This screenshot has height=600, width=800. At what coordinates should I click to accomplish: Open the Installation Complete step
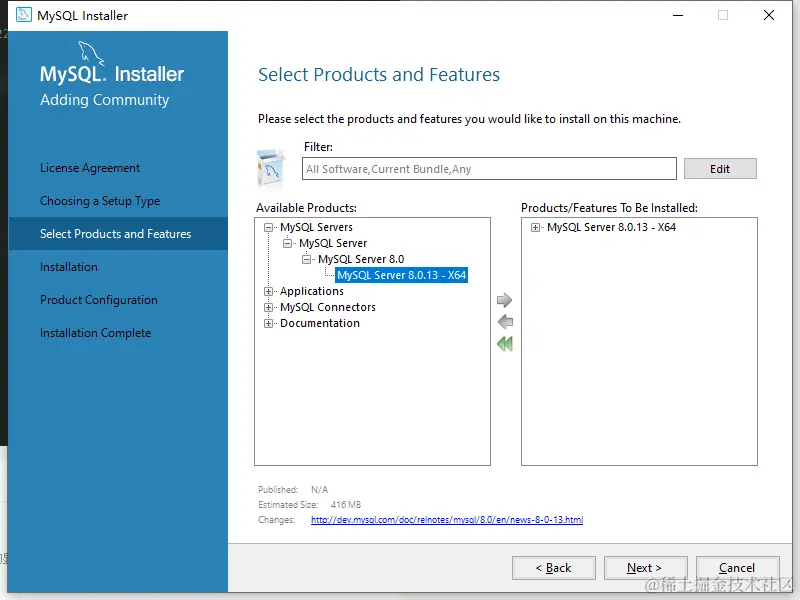95,333
